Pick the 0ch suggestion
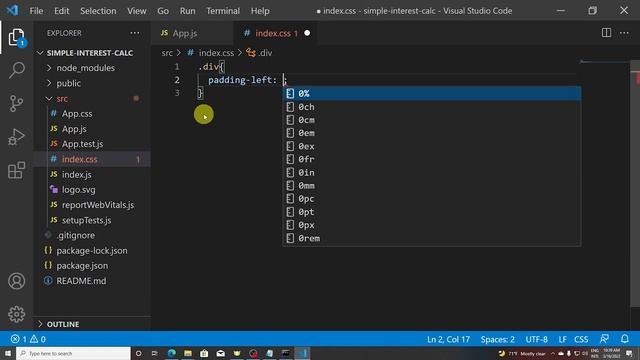This screenshot has width=640, height=360. point(432,107)
